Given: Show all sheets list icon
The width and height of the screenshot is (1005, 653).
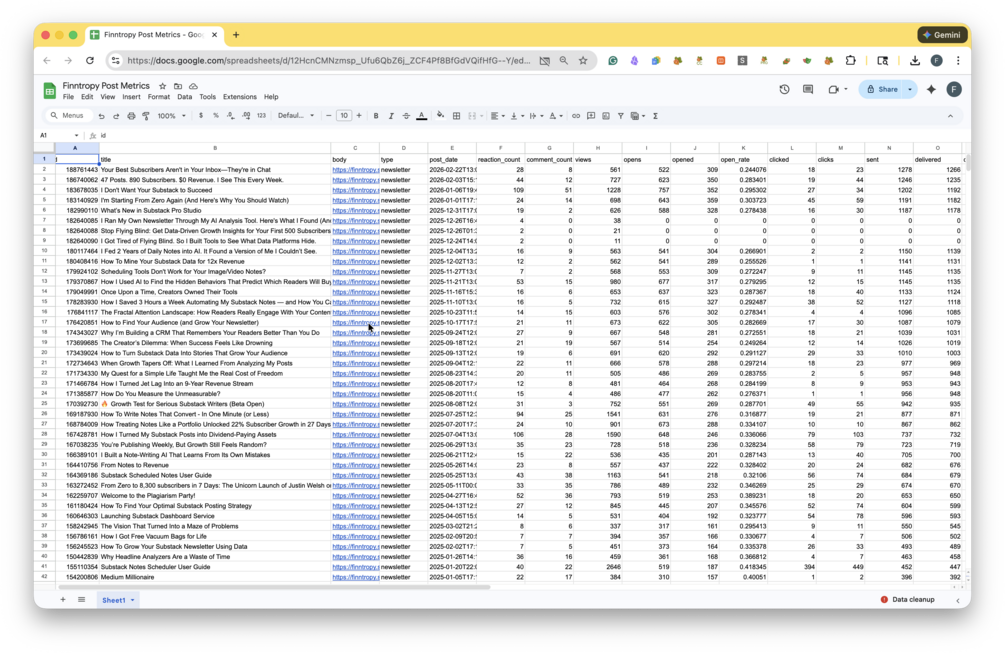Looking at the screenshot, I should 81,600.
